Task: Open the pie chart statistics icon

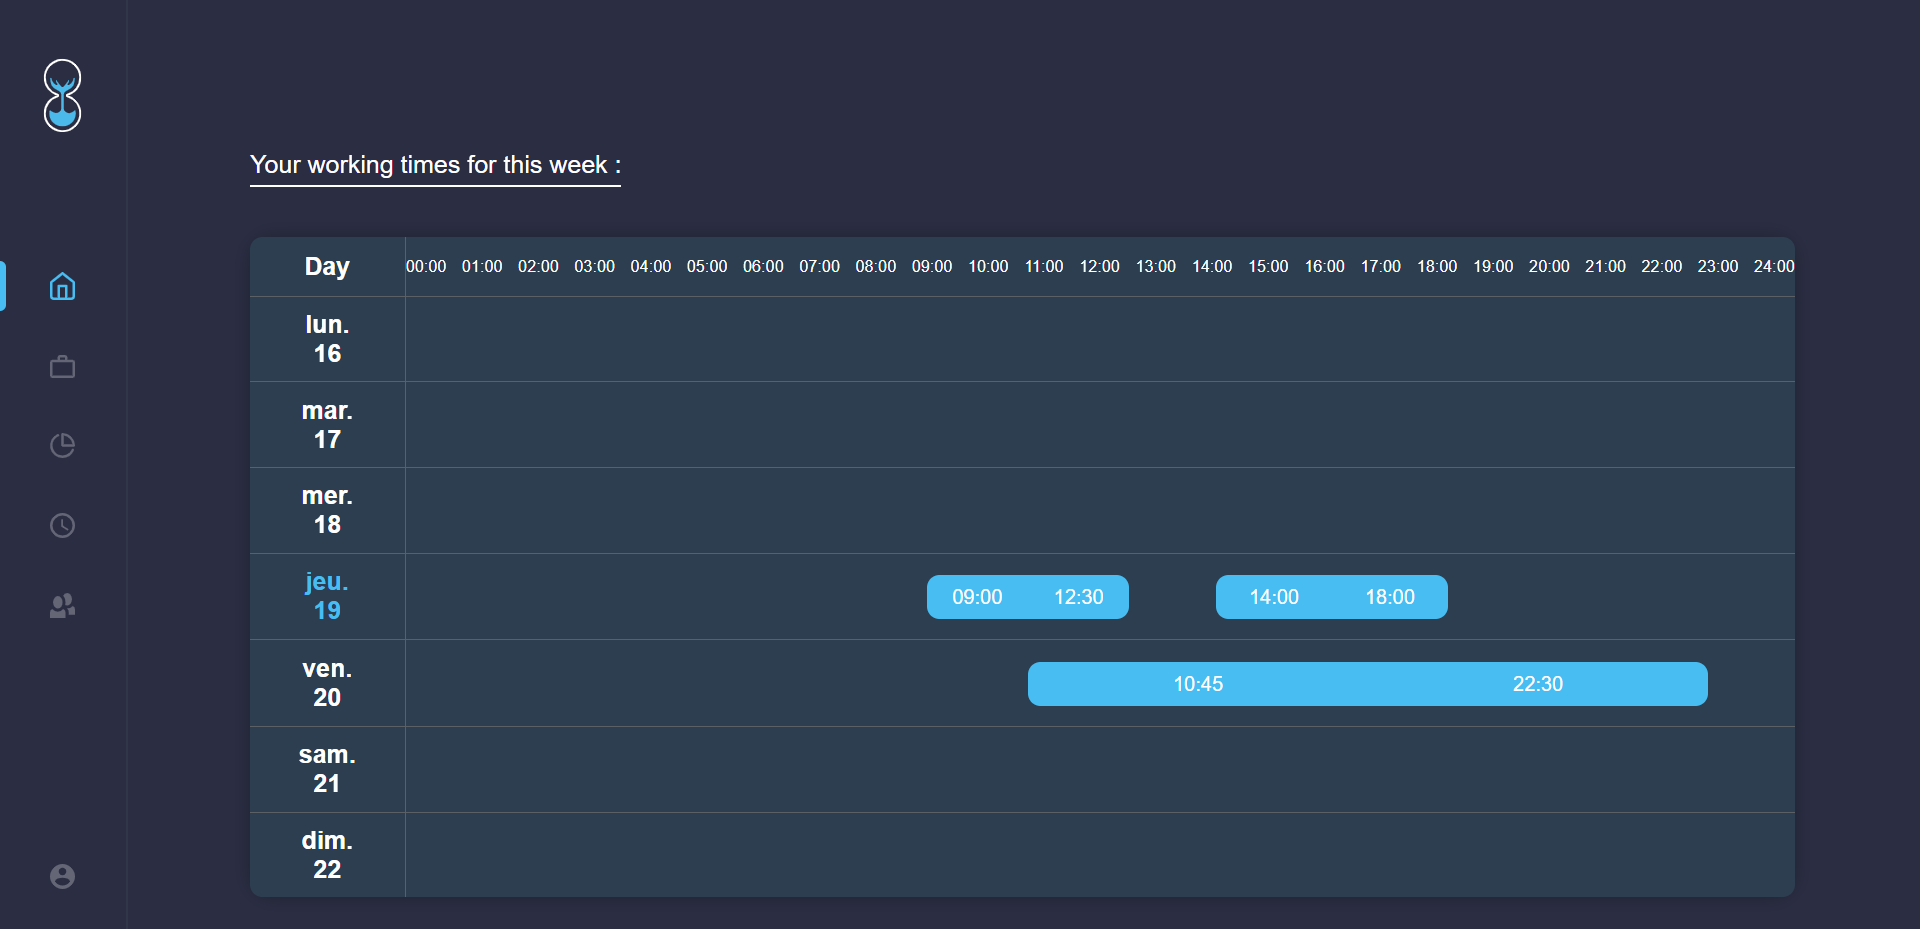Action: click(62, 445)
